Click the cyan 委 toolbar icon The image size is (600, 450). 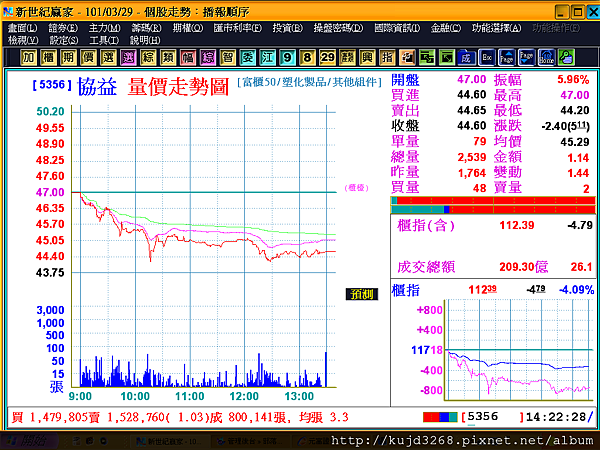[248, 58]
